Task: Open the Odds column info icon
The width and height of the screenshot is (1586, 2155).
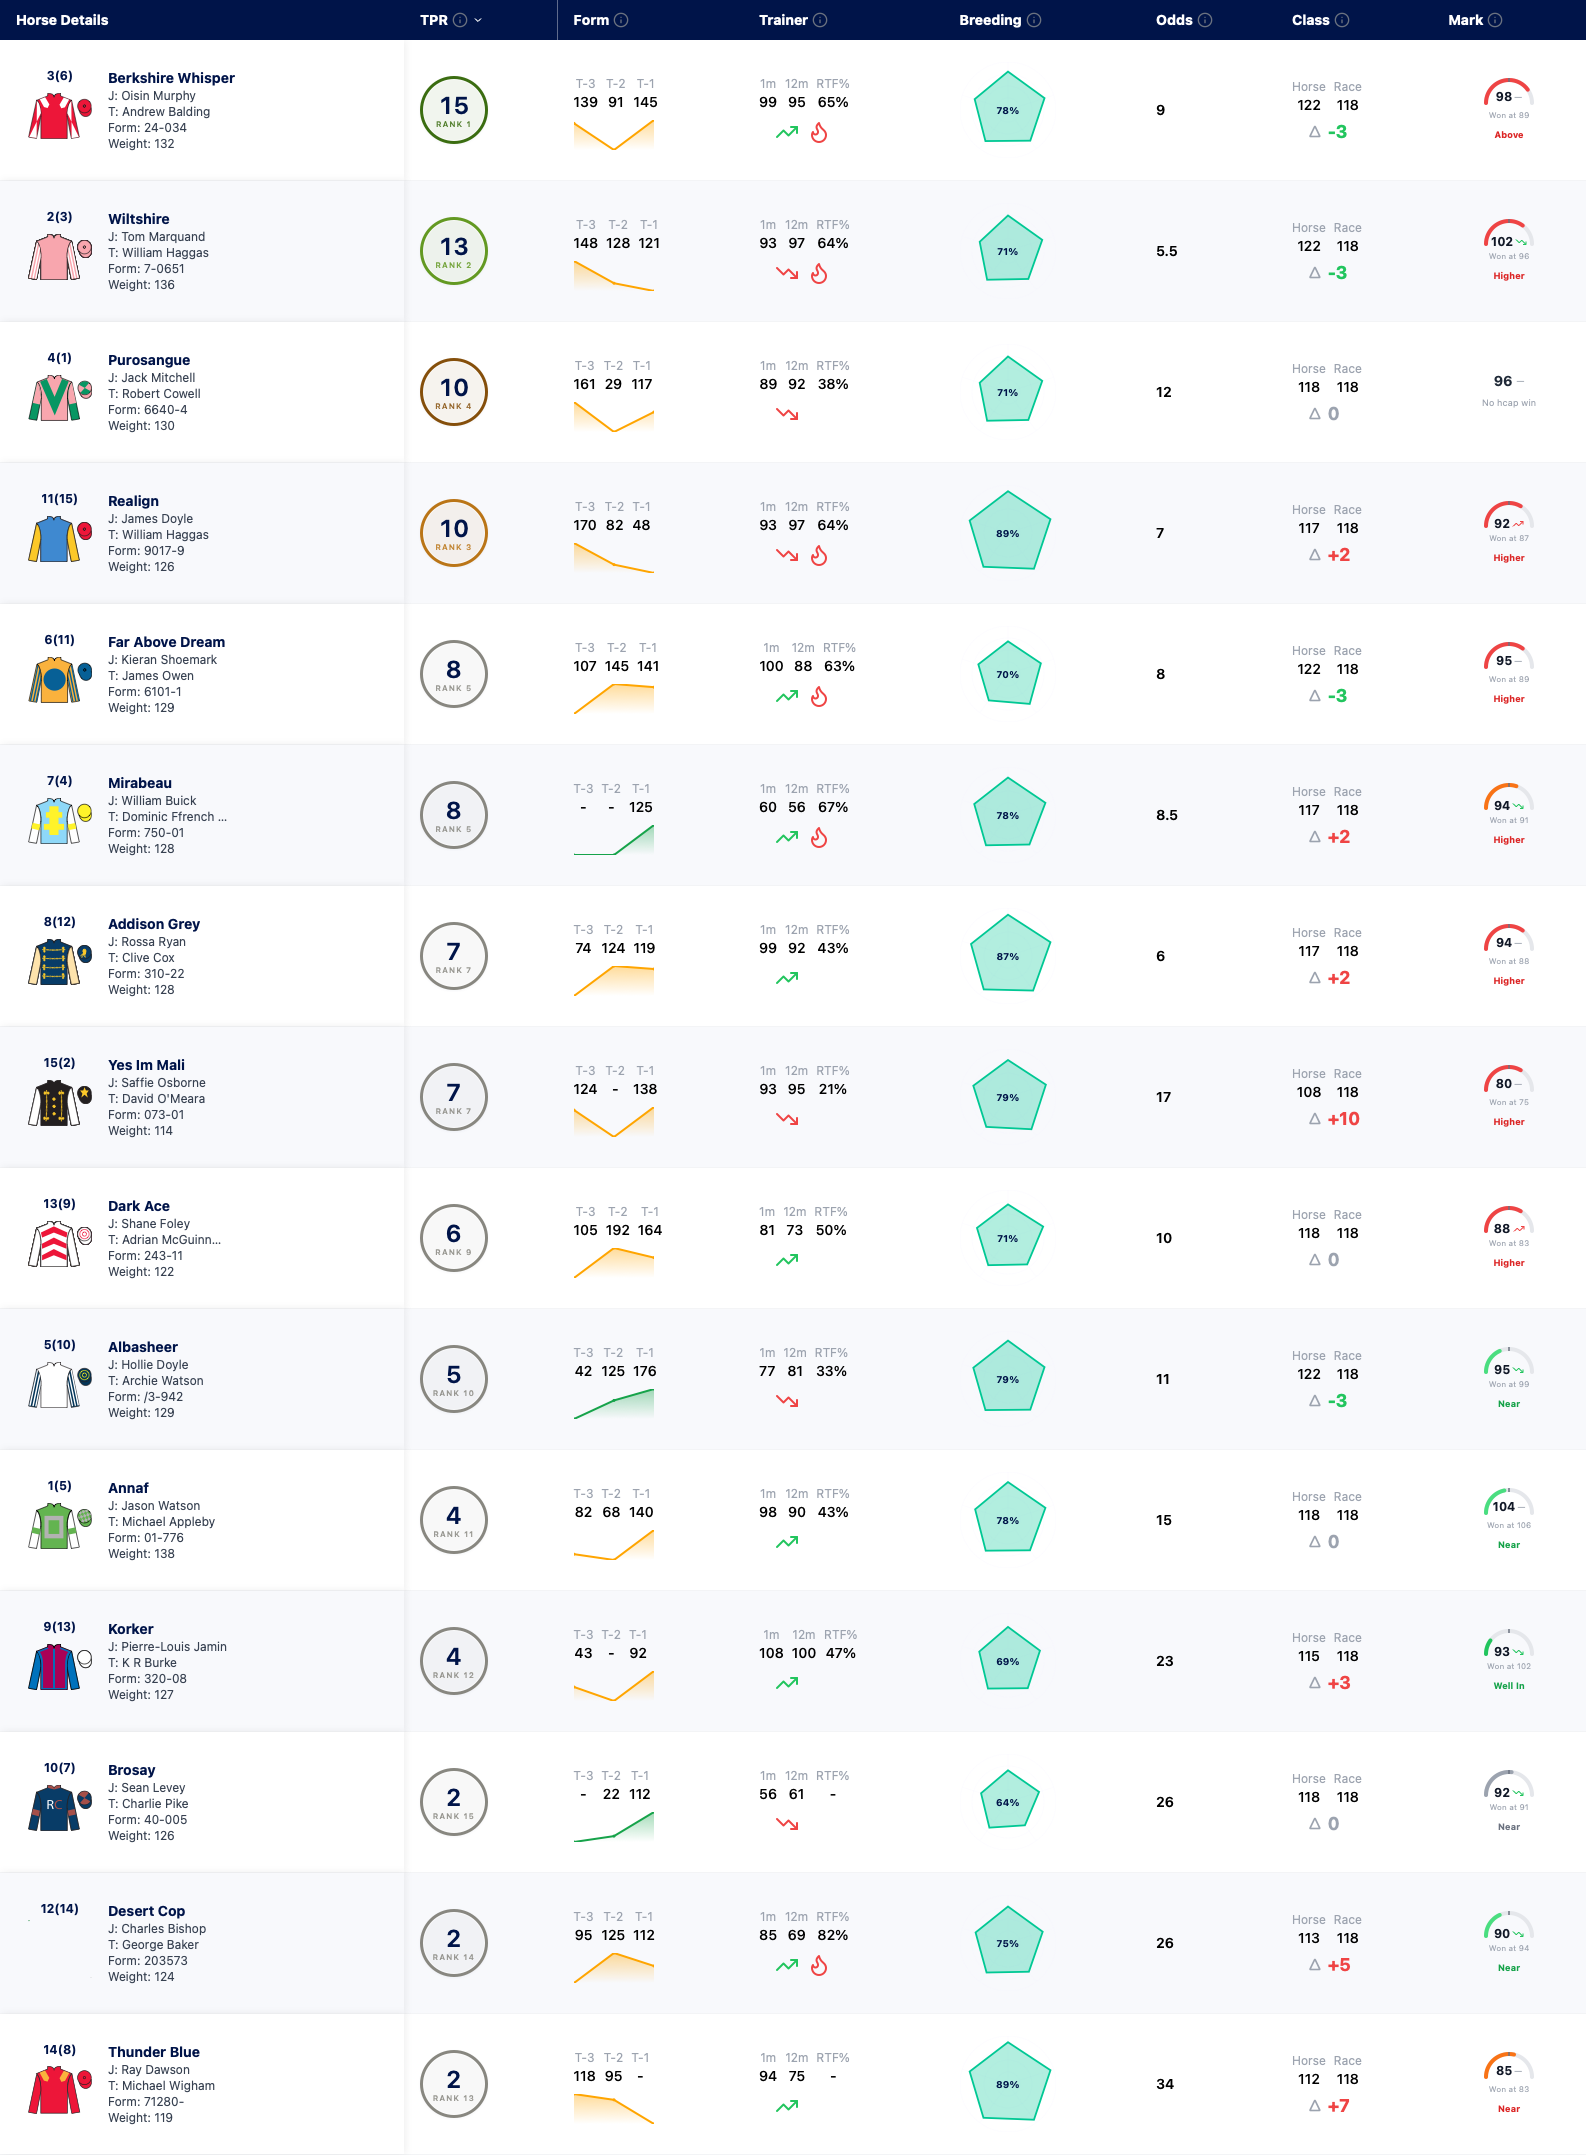Action: [1205, 20]
